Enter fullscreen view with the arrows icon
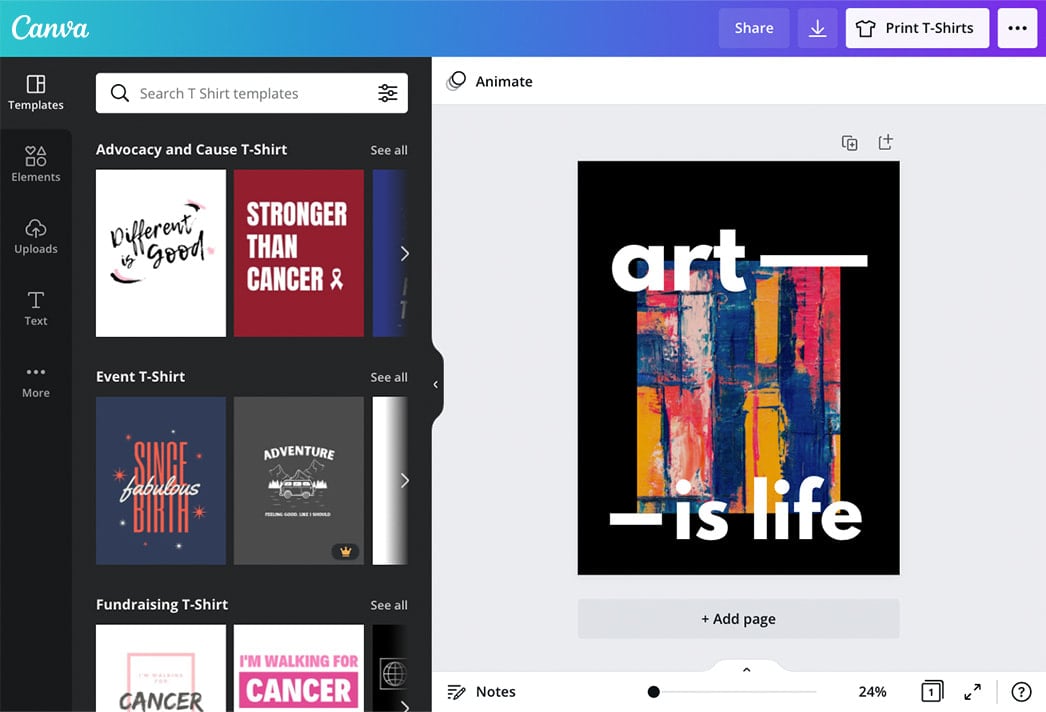Viewport: 1046px width, 712px height. [971, 691]
